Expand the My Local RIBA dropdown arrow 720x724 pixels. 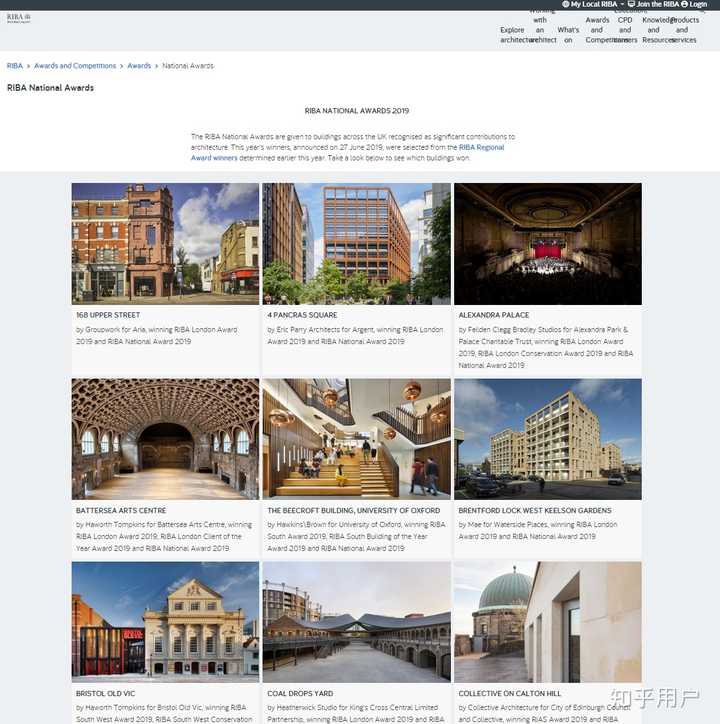pyautogui.click(x=622, y=4)
